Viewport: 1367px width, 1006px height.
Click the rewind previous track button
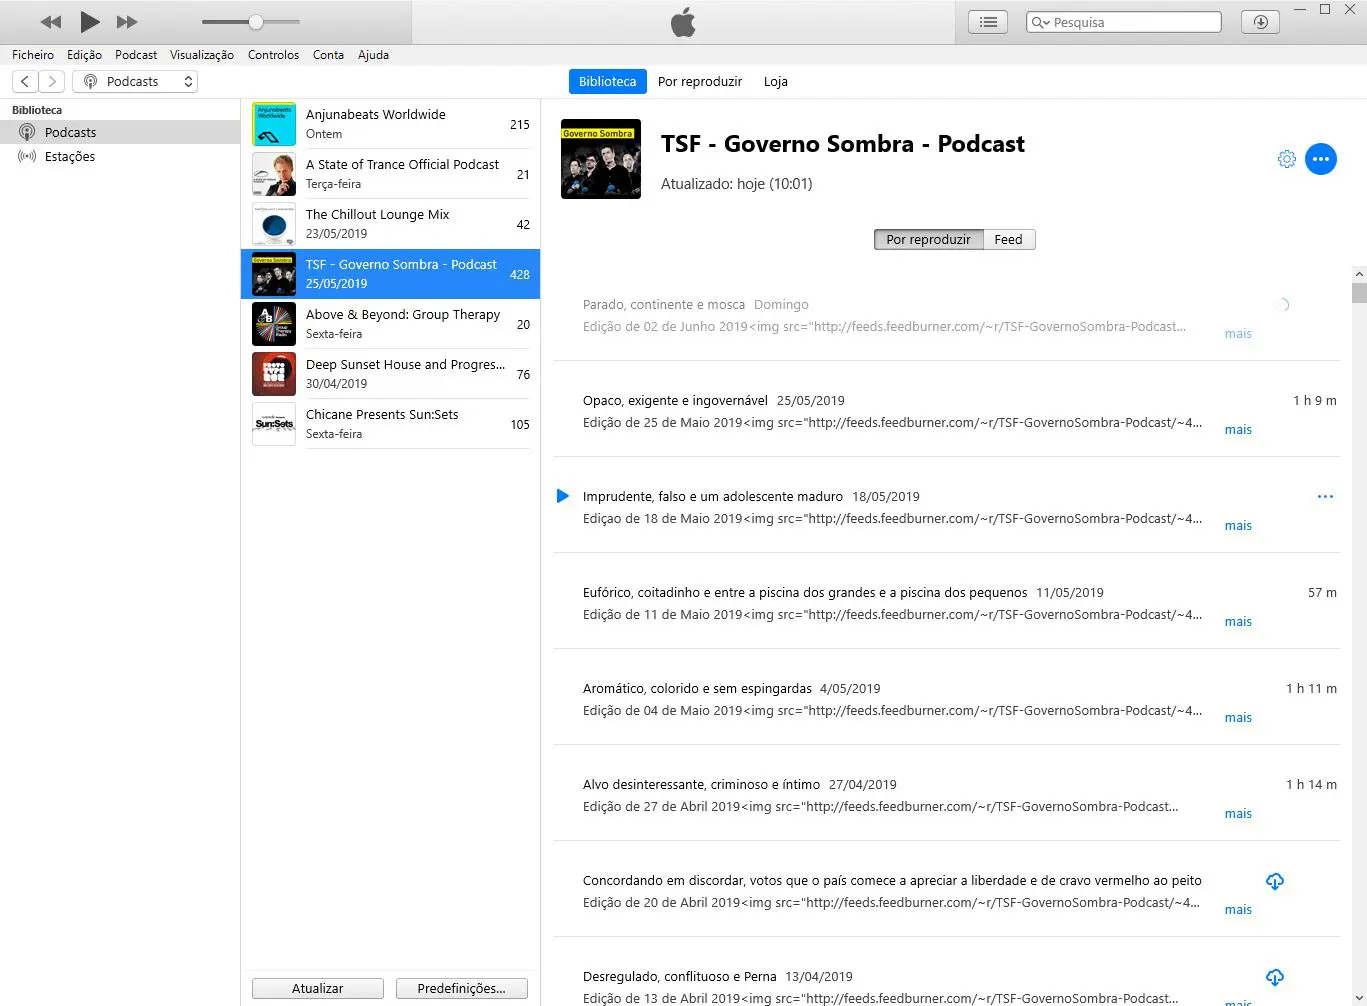click(50, 22)
